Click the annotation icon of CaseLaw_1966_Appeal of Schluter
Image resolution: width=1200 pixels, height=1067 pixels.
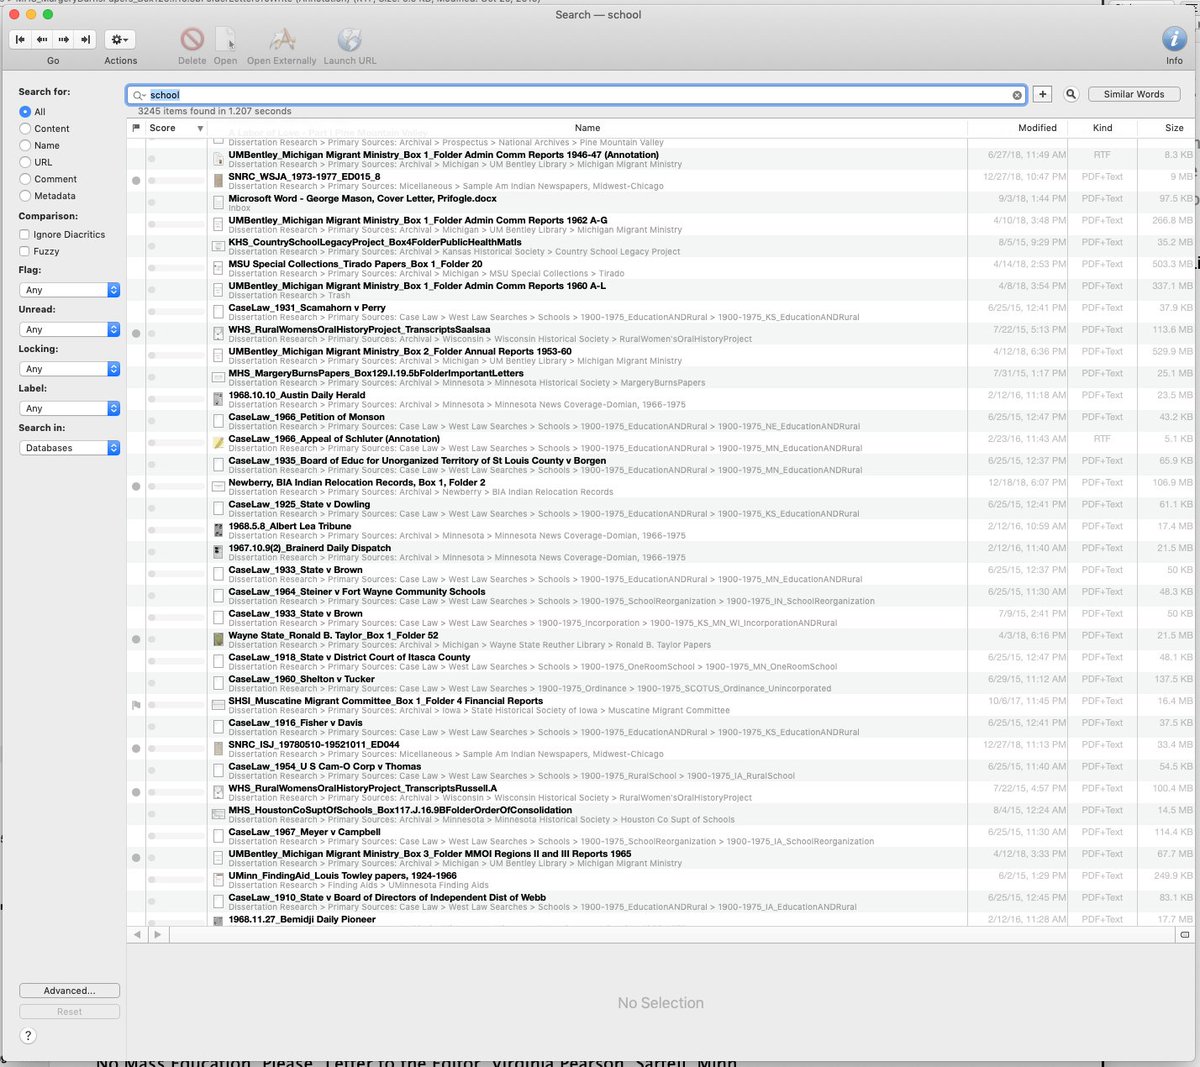pyautogui.click(x=218, y=443)
